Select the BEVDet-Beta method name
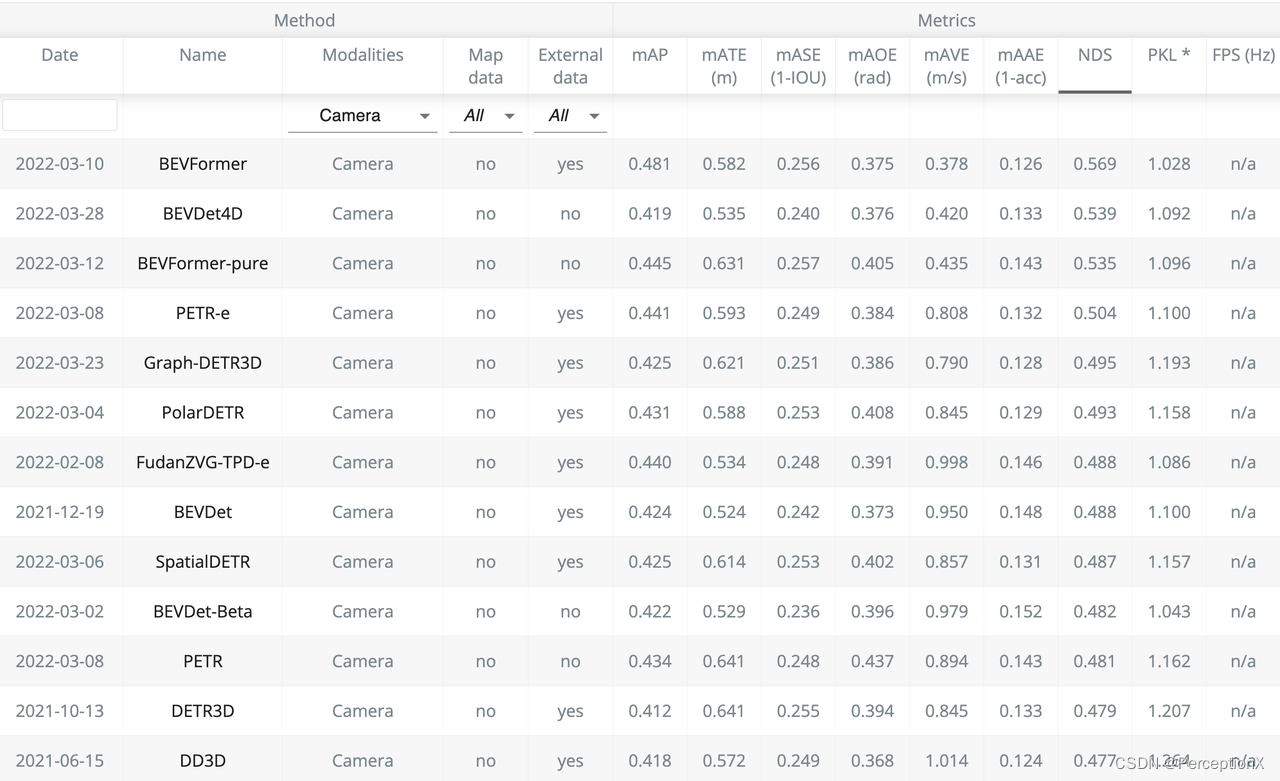Screen dimensions: 1280x781 [x=203, y=612]
